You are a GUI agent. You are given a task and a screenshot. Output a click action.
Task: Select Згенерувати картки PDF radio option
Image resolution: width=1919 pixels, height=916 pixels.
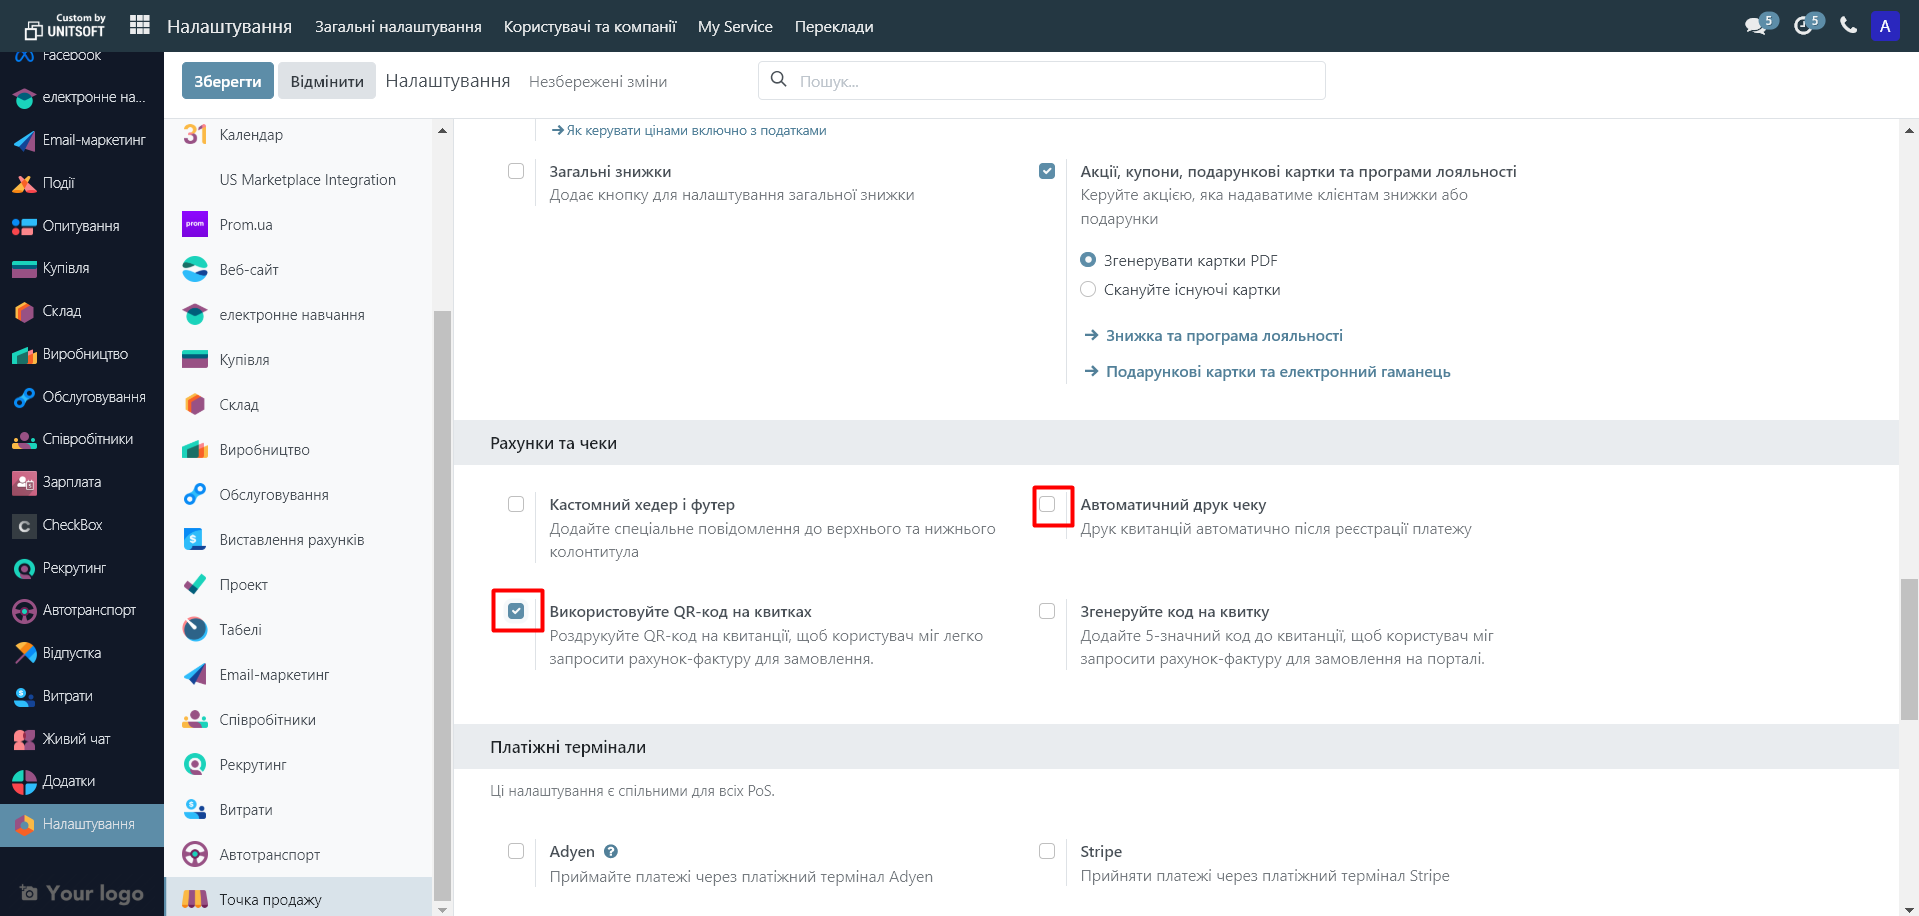(1088, 260)
